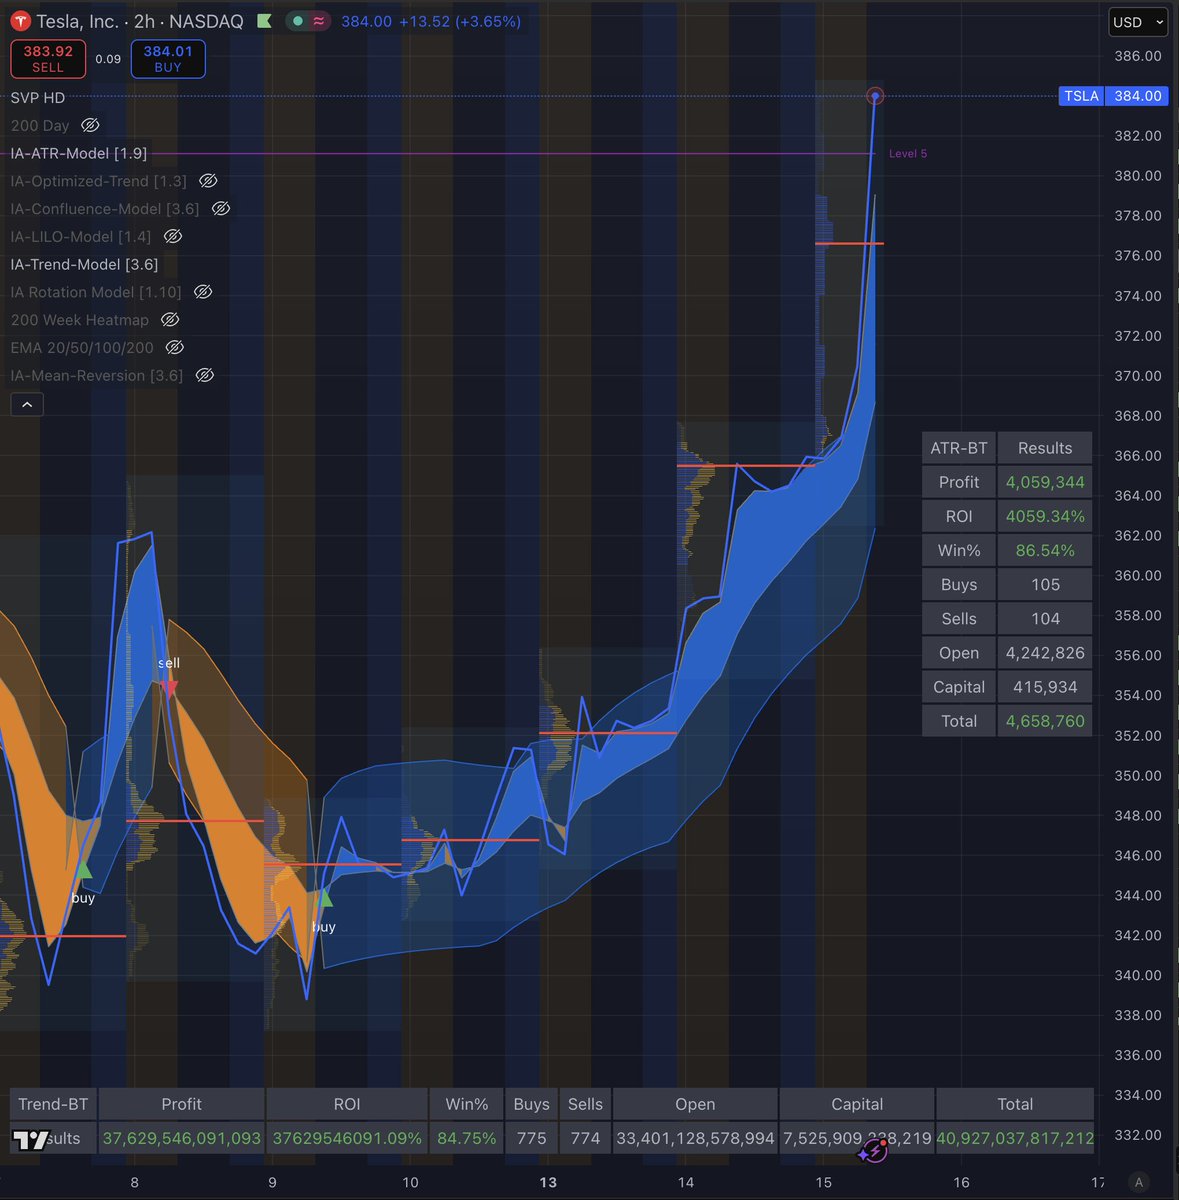1179x1200 pixels.
Task: Click the circle marker at the last price point
Action: pyautogui.click(x=876, y=96)
